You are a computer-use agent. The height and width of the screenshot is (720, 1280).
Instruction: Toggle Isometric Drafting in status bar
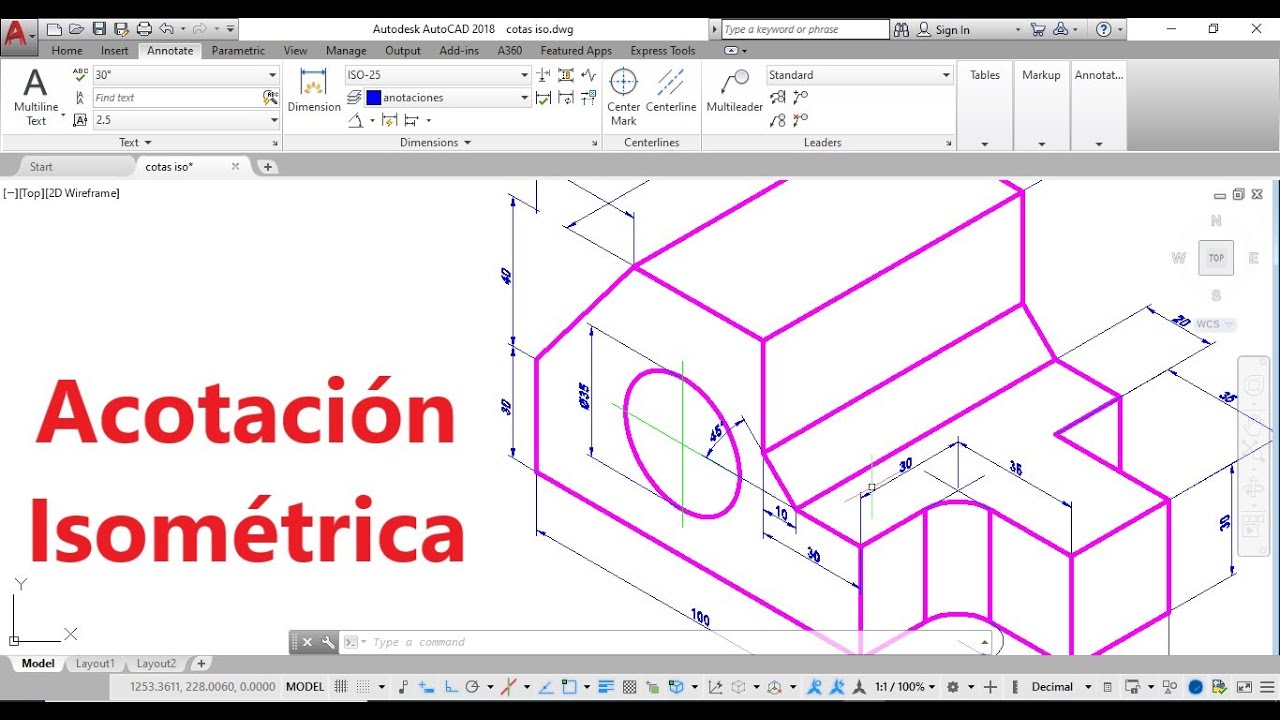[x=509, y=687]
